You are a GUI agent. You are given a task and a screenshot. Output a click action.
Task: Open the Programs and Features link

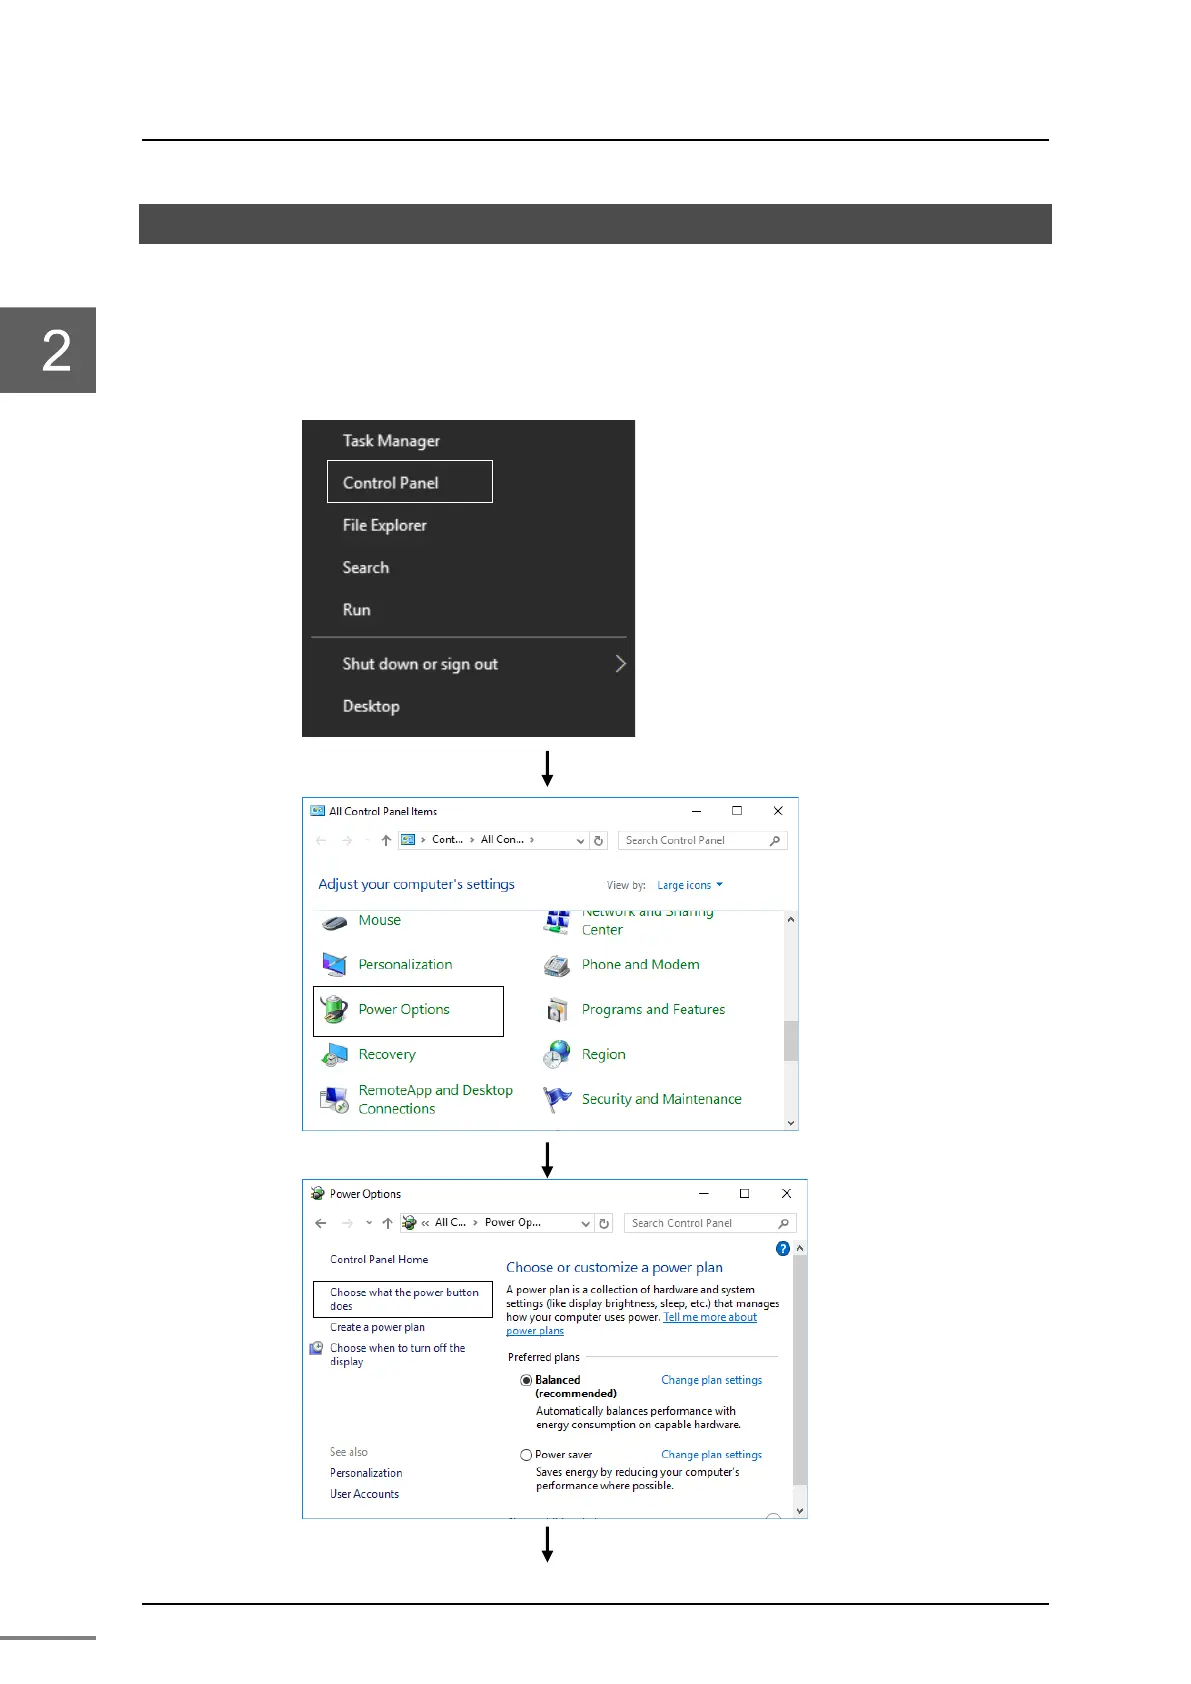tap(653, 1009)
